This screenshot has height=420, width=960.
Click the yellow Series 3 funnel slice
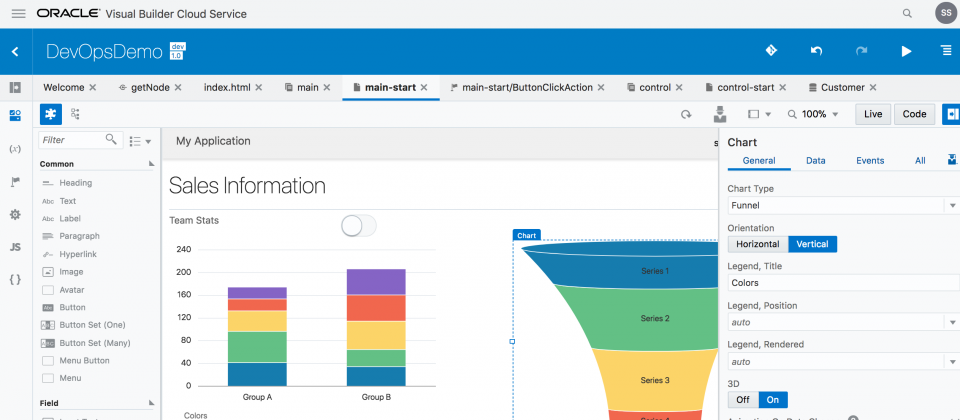[655, 380]
